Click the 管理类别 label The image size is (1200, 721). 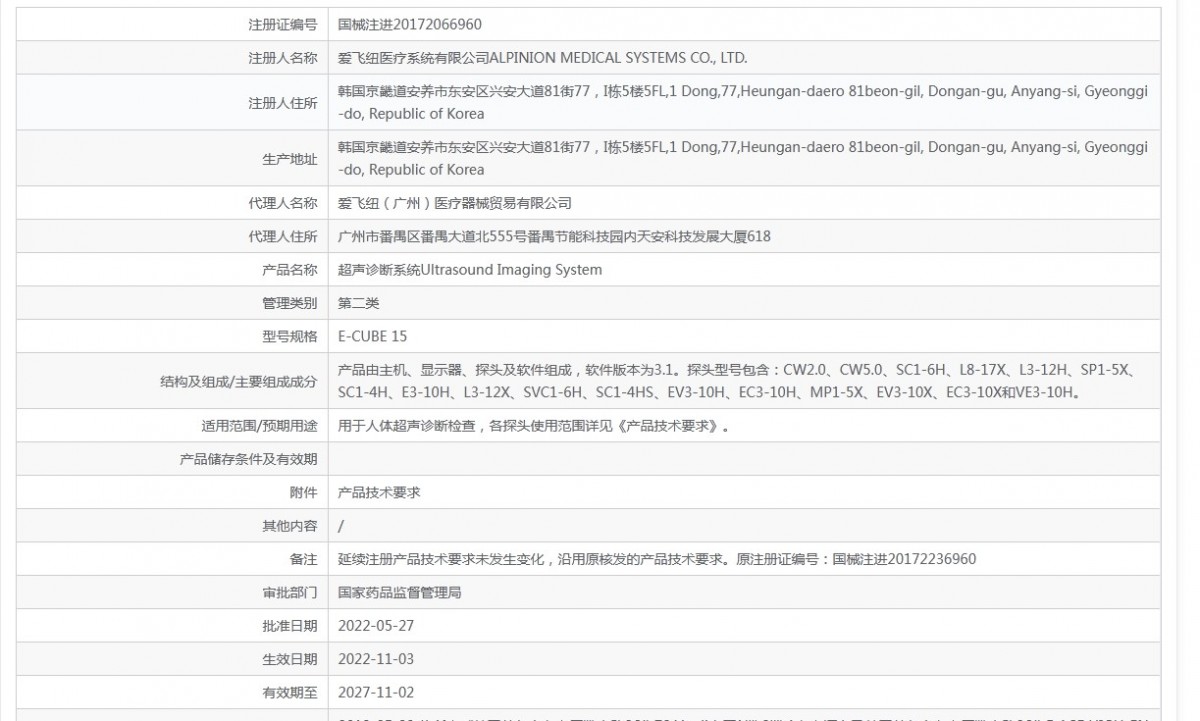(x=290, y=303)
